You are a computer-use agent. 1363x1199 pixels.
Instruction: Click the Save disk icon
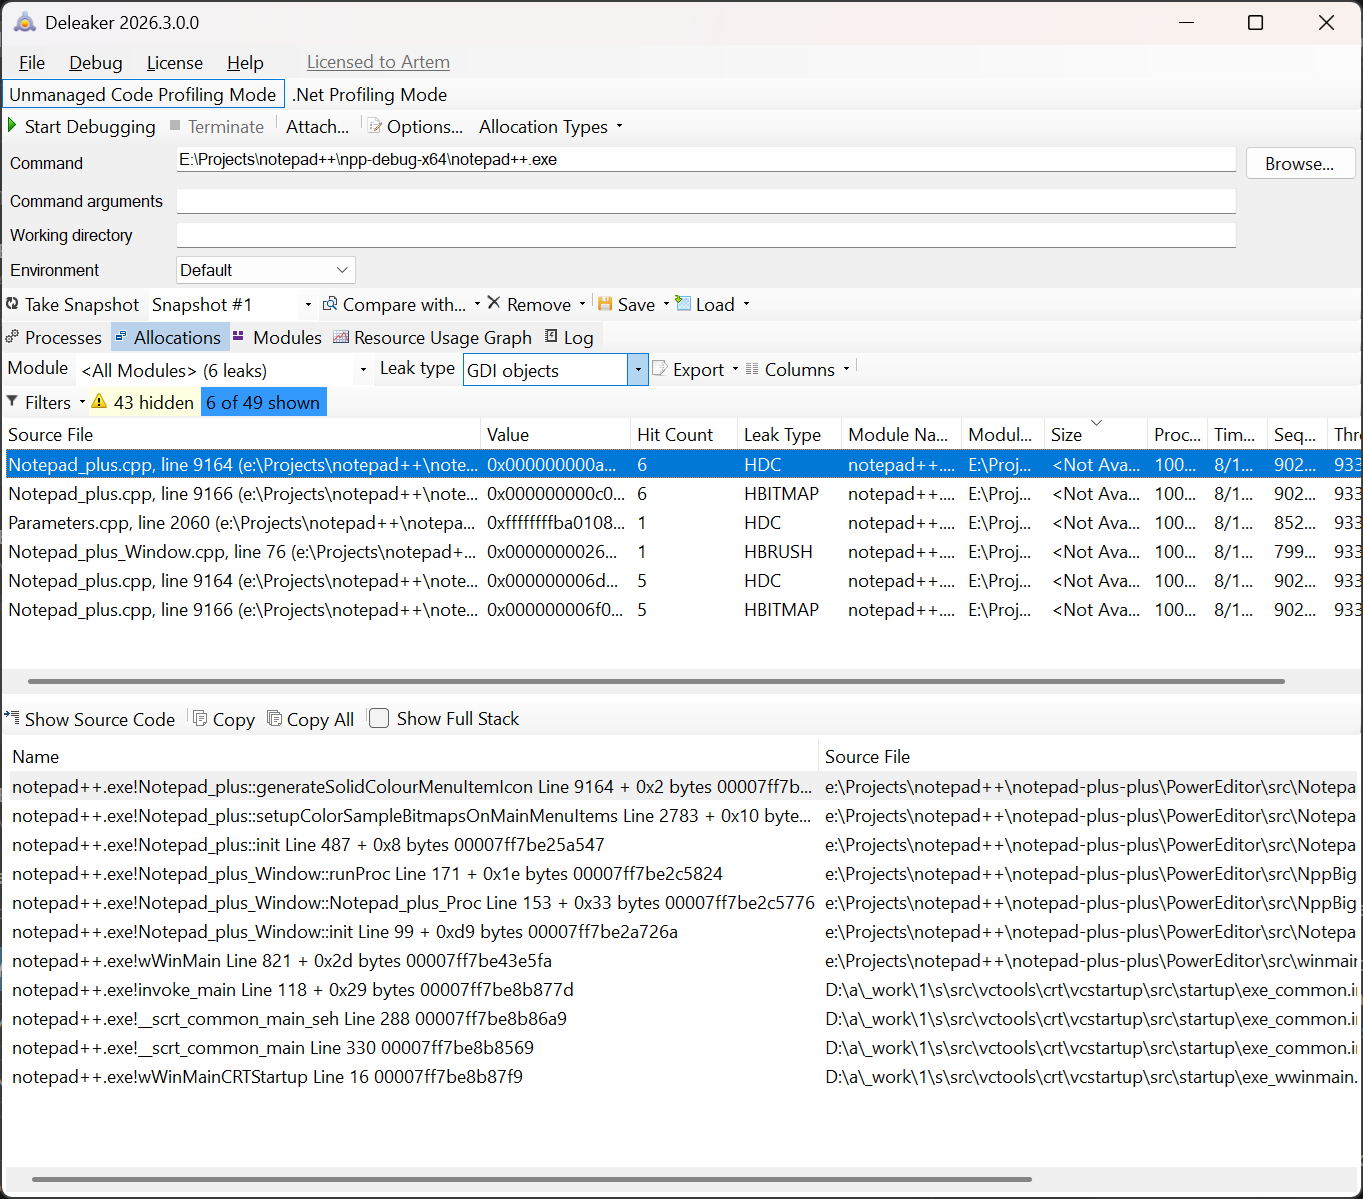point(605,304)
